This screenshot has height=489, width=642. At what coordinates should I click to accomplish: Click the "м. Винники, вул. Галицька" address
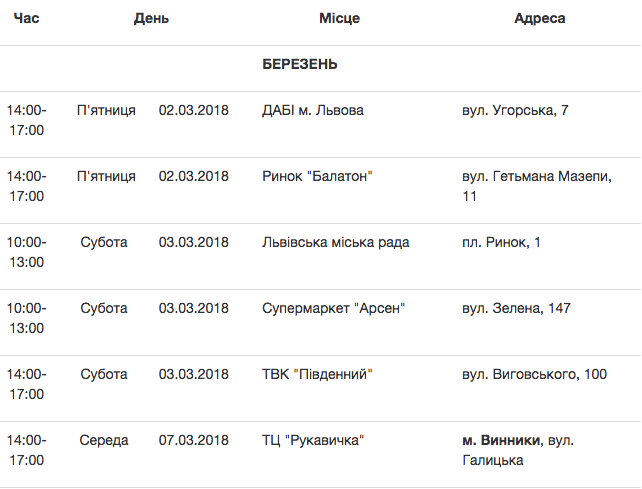517,450
